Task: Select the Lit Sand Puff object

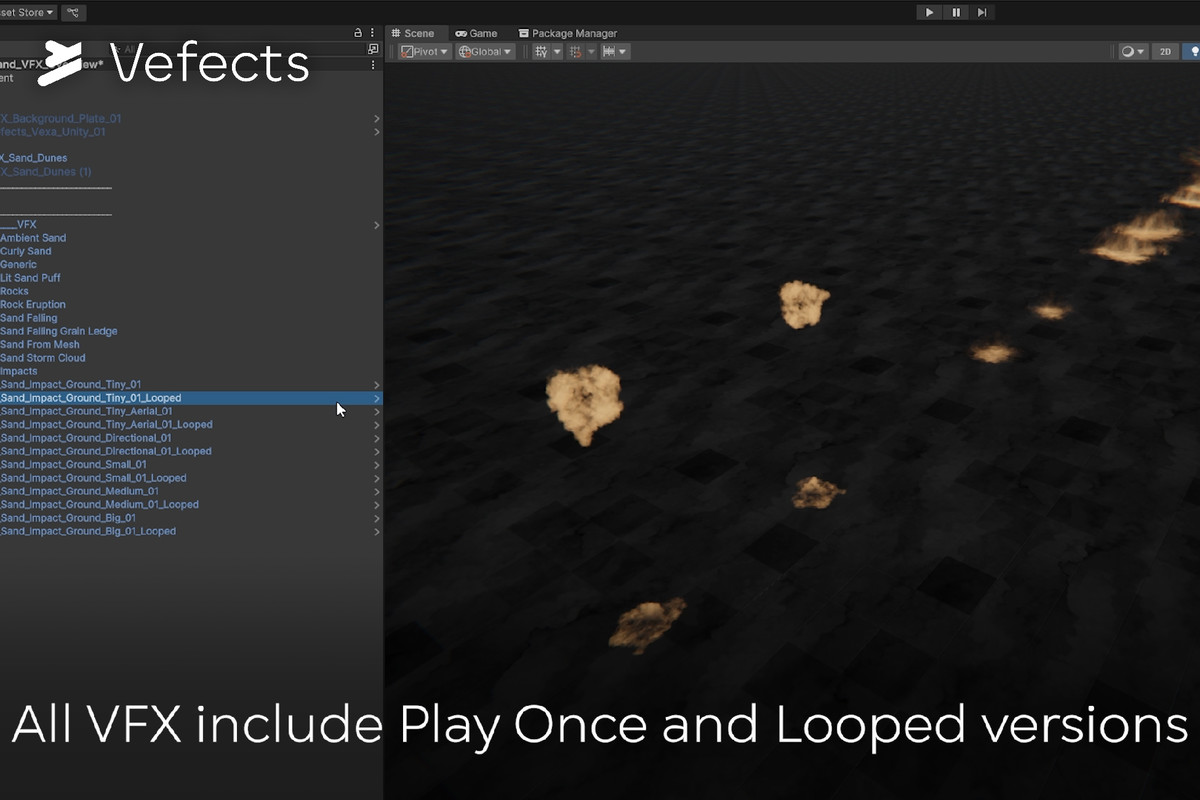Action: pos(30,278)
